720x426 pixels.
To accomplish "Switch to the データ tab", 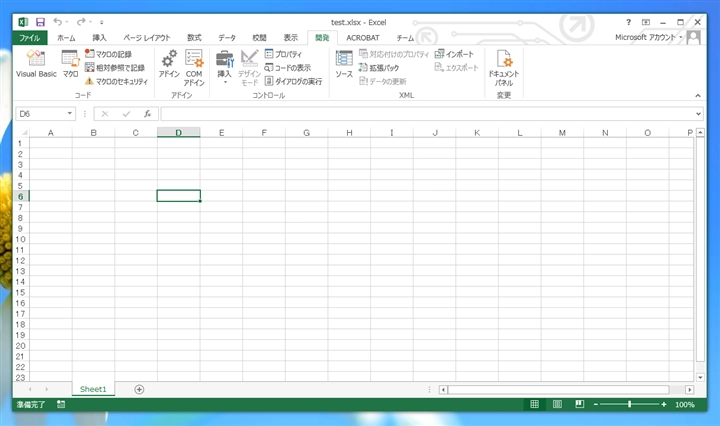I will click(x=227, y=38).
